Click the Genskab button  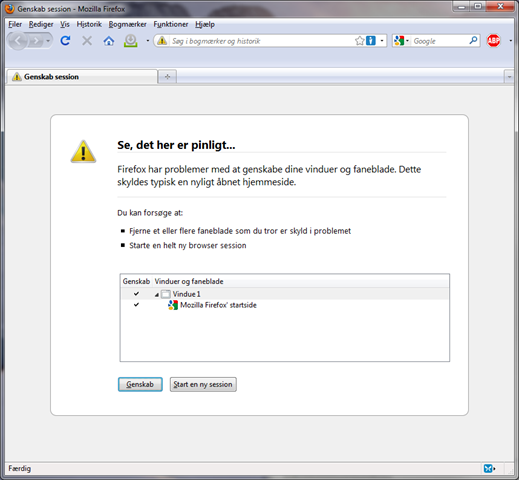point(140,384)
